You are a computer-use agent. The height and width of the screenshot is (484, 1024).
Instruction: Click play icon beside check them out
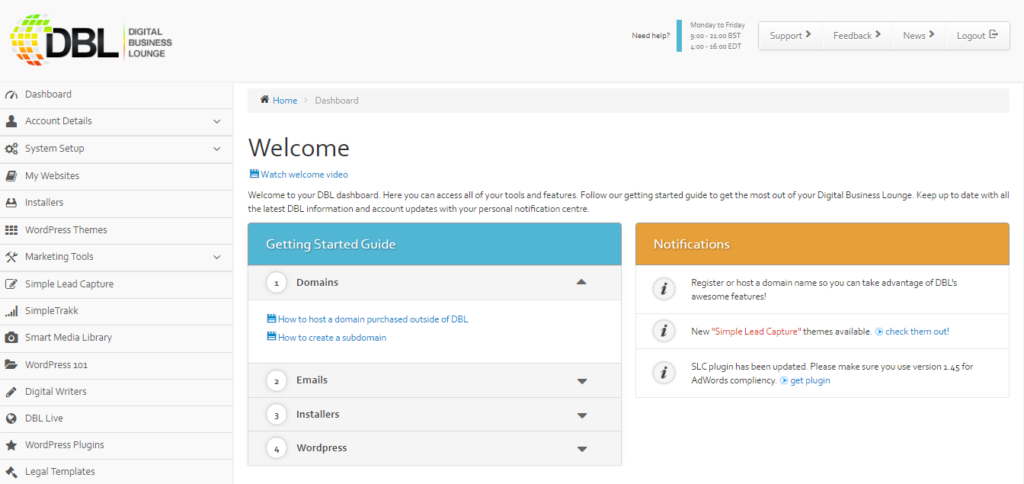point(879,332)
